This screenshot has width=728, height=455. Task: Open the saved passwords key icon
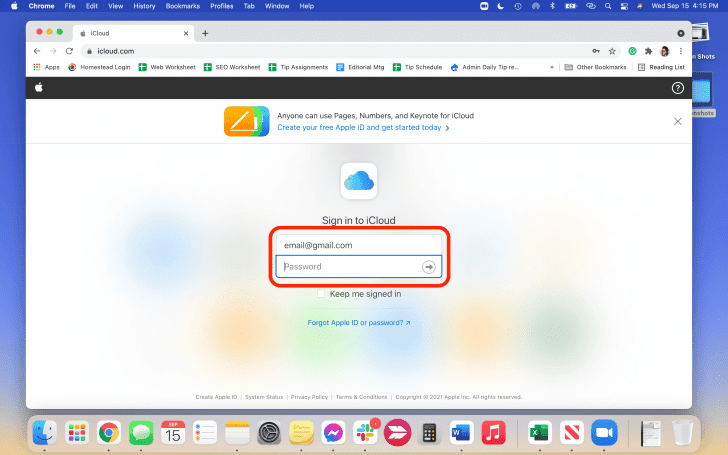pos(596,51)
